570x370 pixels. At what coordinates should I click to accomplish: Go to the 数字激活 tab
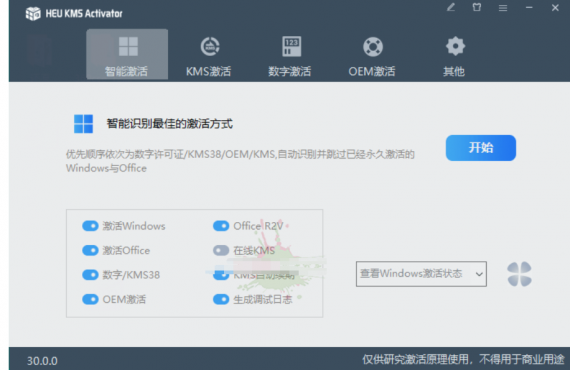click(290, 56)
